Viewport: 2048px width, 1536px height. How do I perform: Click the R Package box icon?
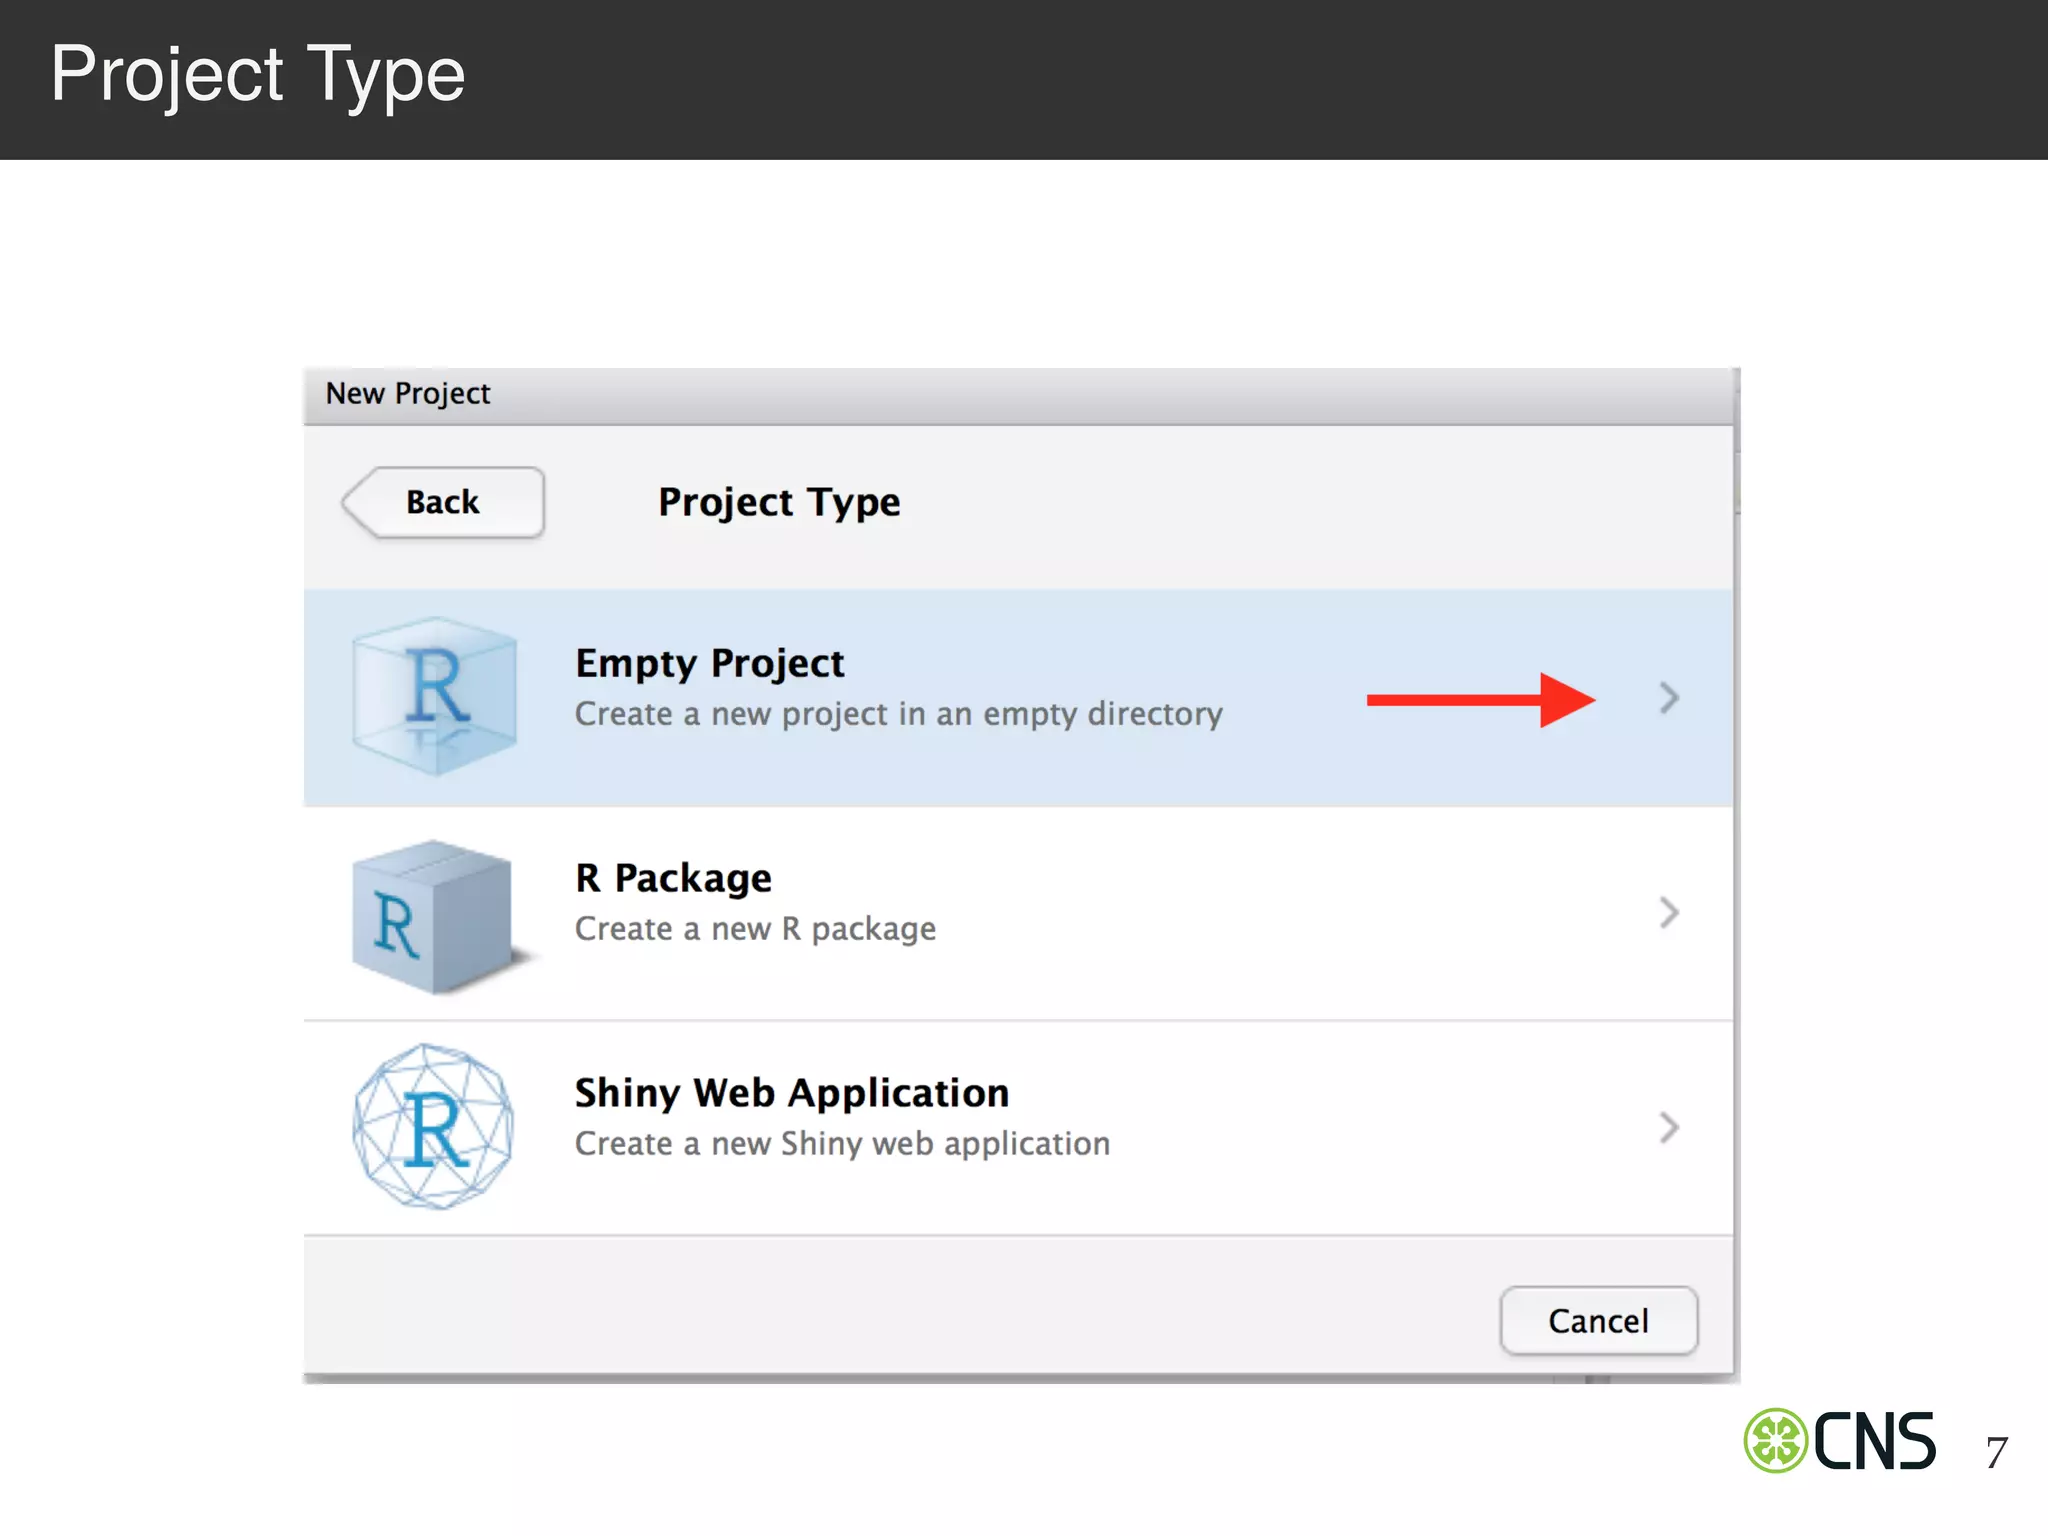coord(434,916)
